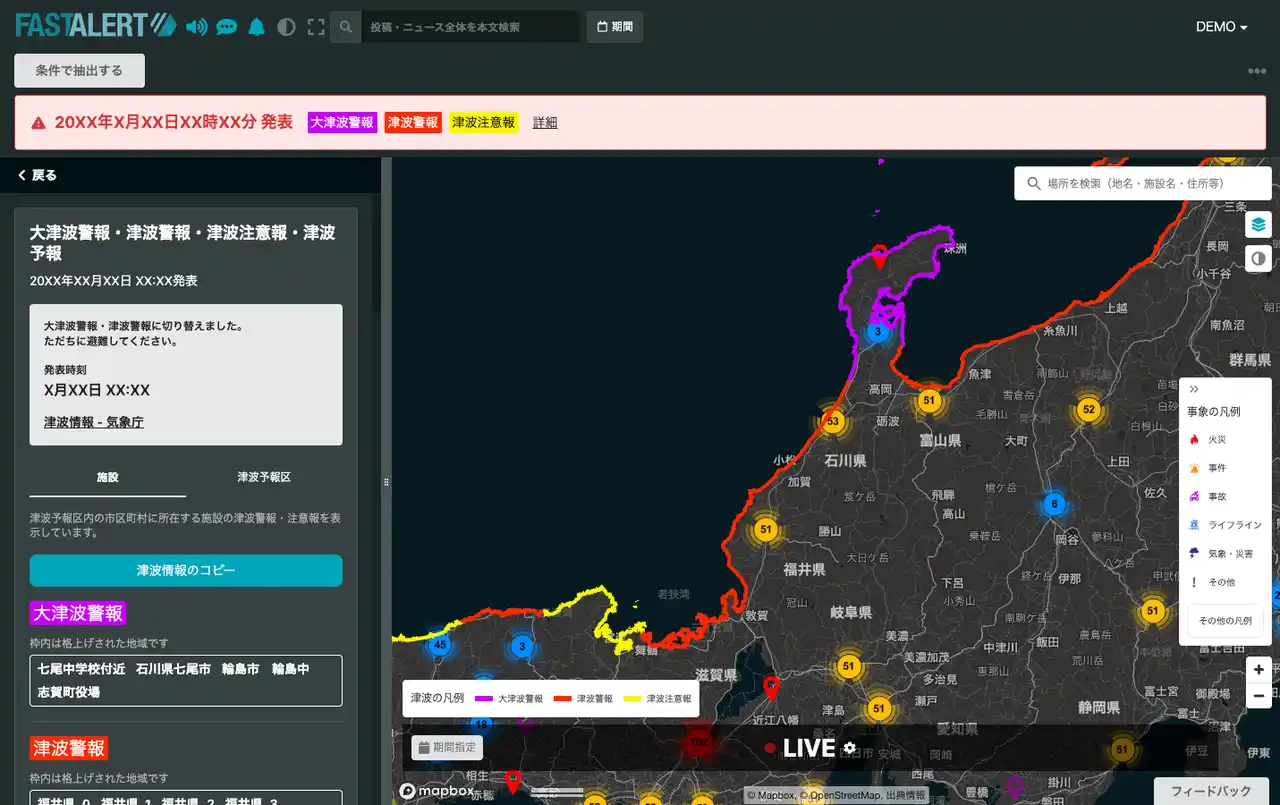Image resolution: width=1280 pixels, height=805 pixels.
Task: Click the 条件で抽出する button
Action: click(79, 71)
